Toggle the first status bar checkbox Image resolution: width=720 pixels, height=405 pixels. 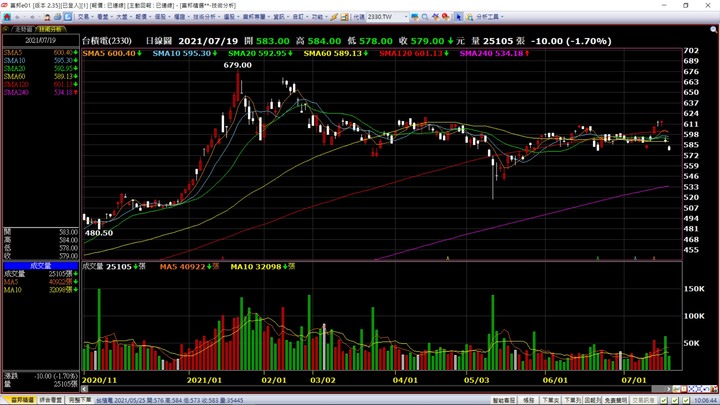pos(664,400)
